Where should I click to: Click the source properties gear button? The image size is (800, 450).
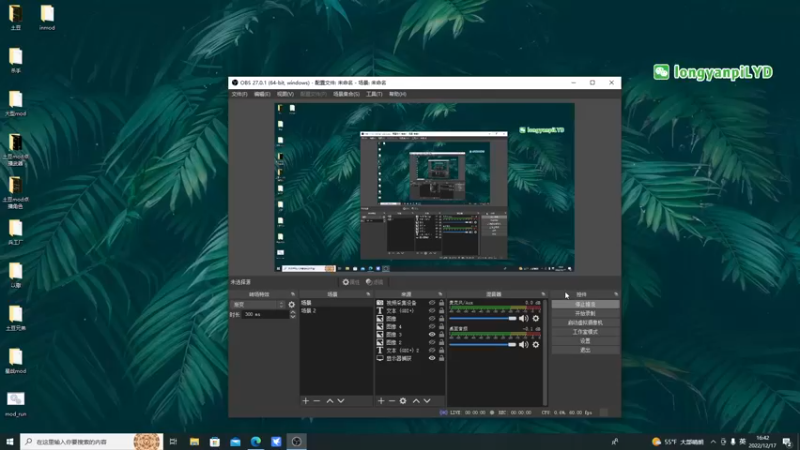351,282
